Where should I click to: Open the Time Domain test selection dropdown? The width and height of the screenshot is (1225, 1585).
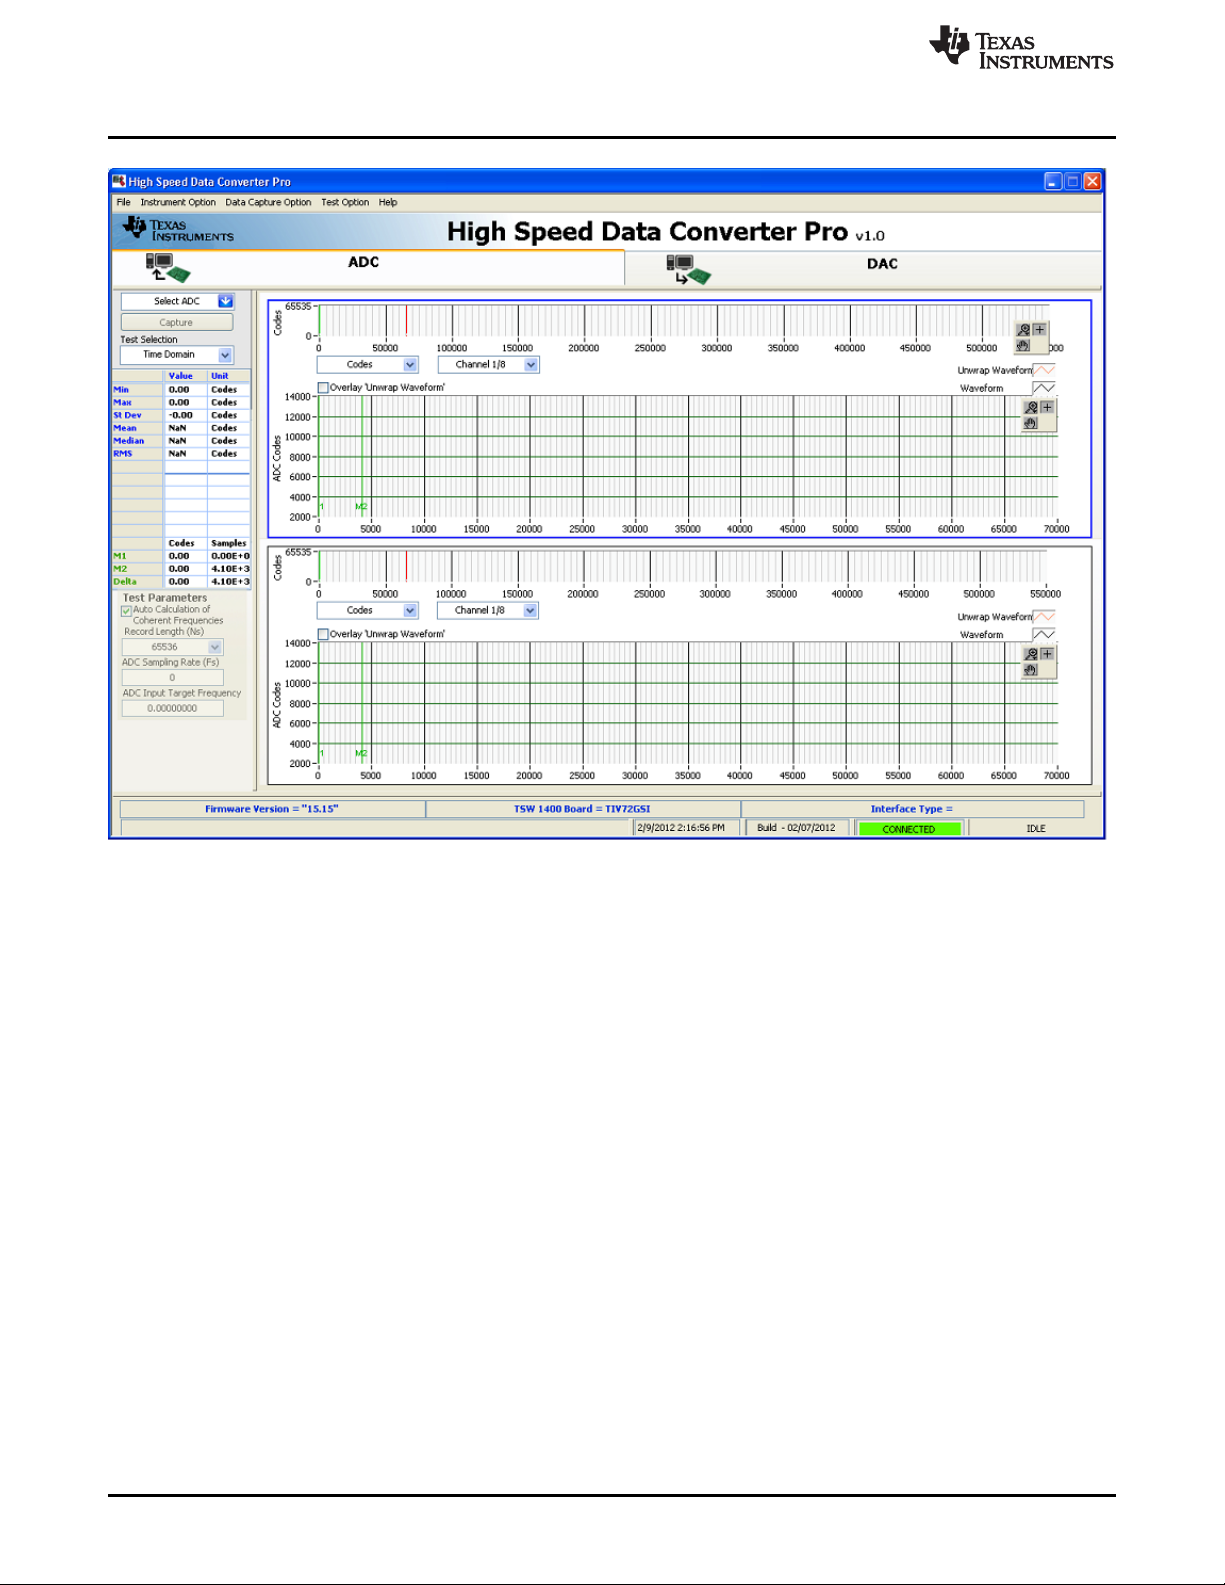point(177,355)
